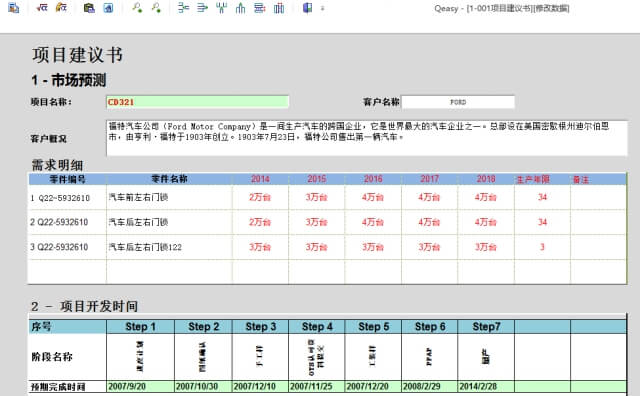The width and height of the screenshot is (640, 396).
Task: Click part number cell 3 Q22-5932610
Action: pos(67,247)
